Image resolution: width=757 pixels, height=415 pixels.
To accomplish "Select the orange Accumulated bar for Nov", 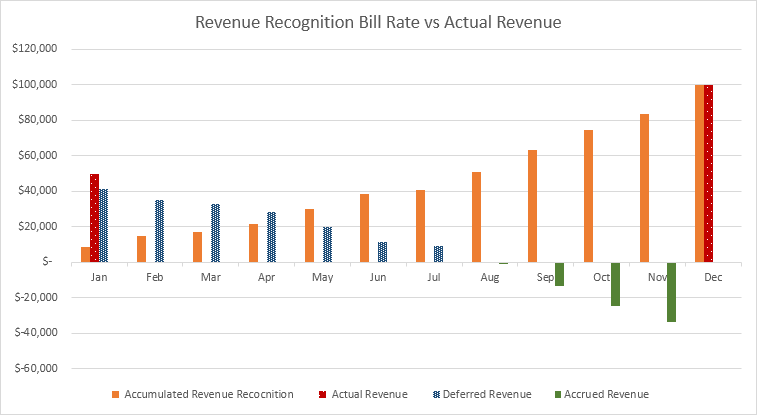I will click(x=644, y=188).
